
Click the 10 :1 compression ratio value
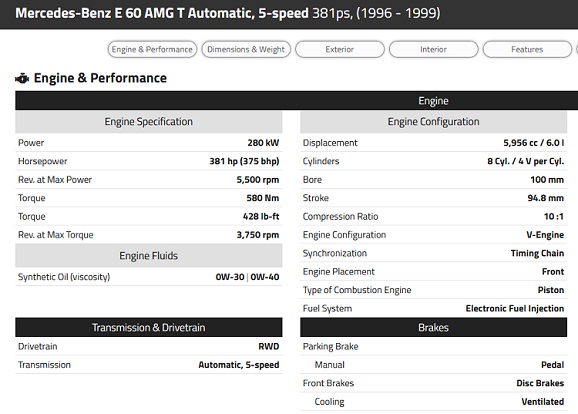click(x=554, y=216)
